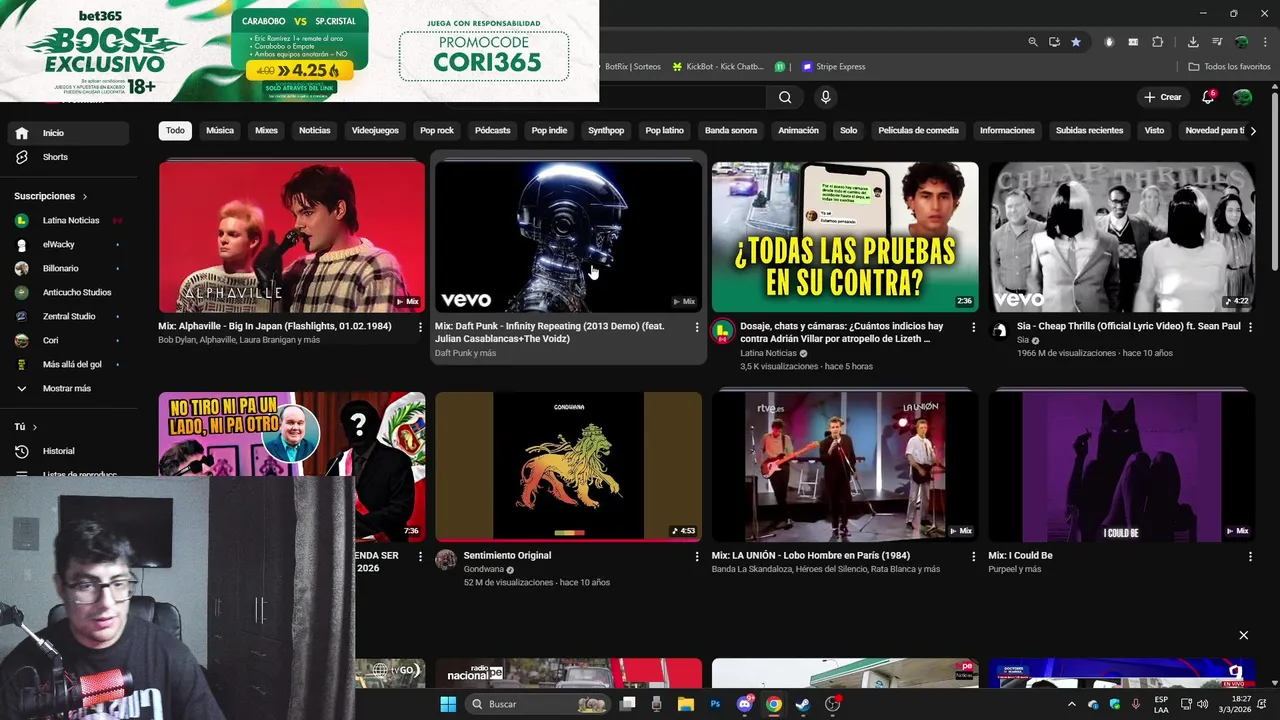Play the Gondwana Sentimiento Original thumbnail

568,466
